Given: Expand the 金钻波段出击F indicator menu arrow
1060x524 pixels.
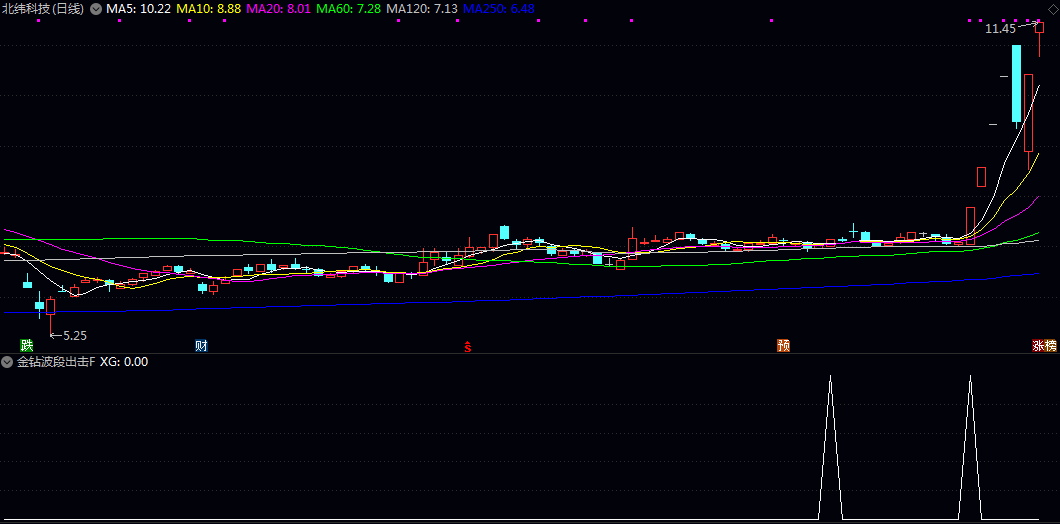Looking at the screenshot, I should pyautogui.click(x=7, y=362).
